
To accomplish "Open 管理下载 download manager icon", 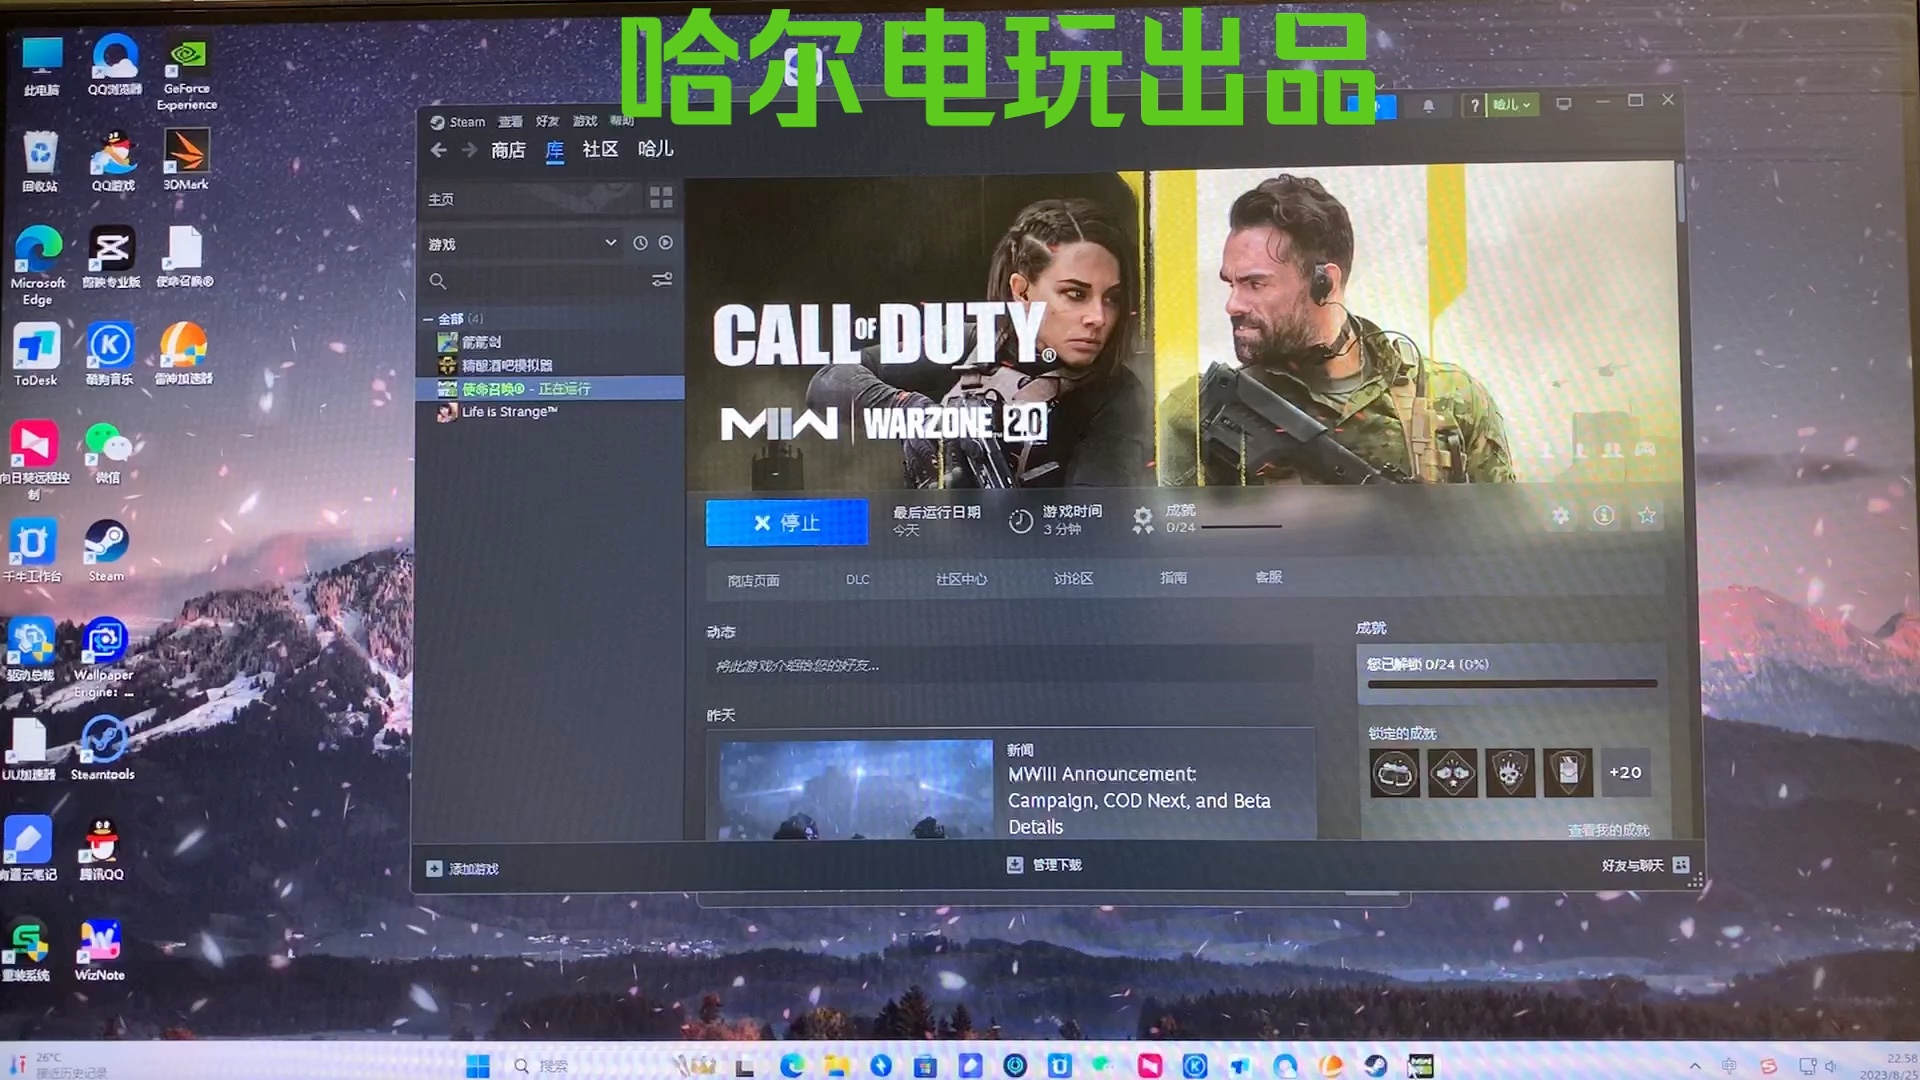I will 1014,864.
